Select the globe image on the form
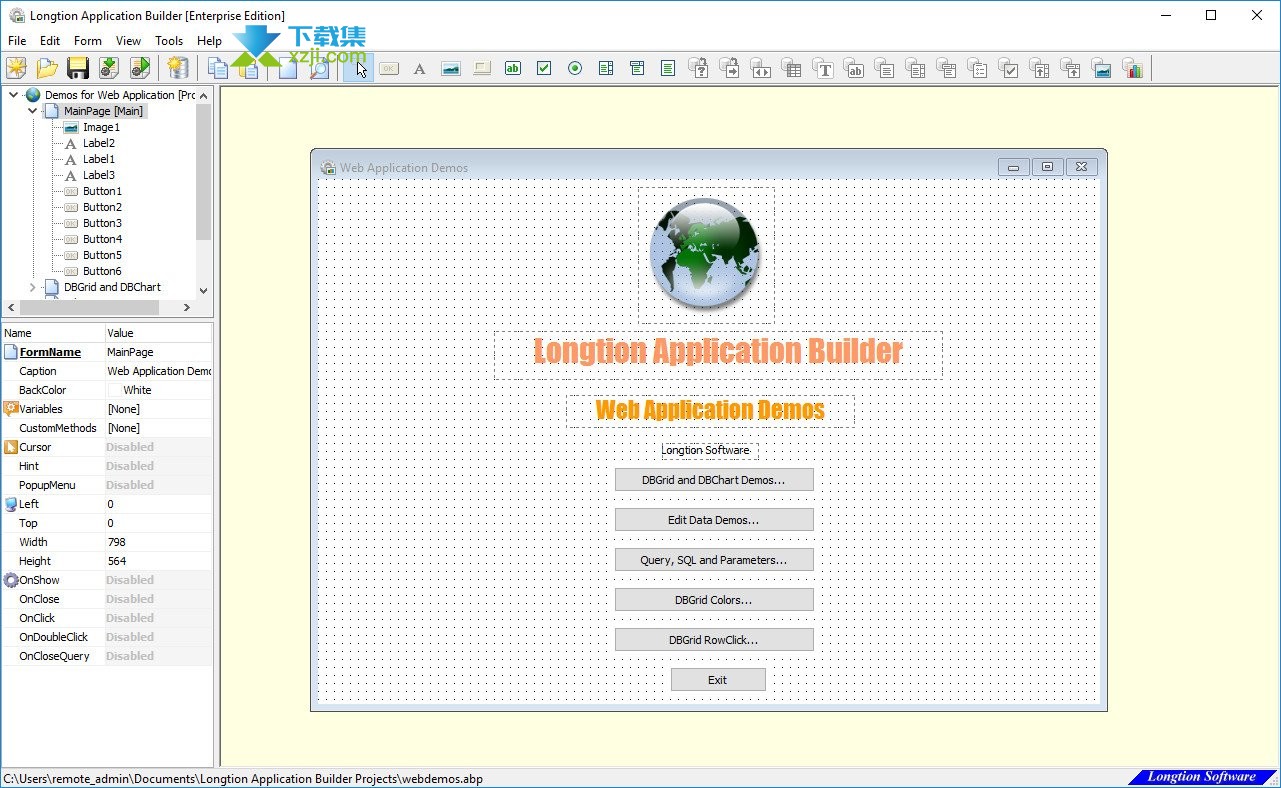 click(x=705, y=255)
